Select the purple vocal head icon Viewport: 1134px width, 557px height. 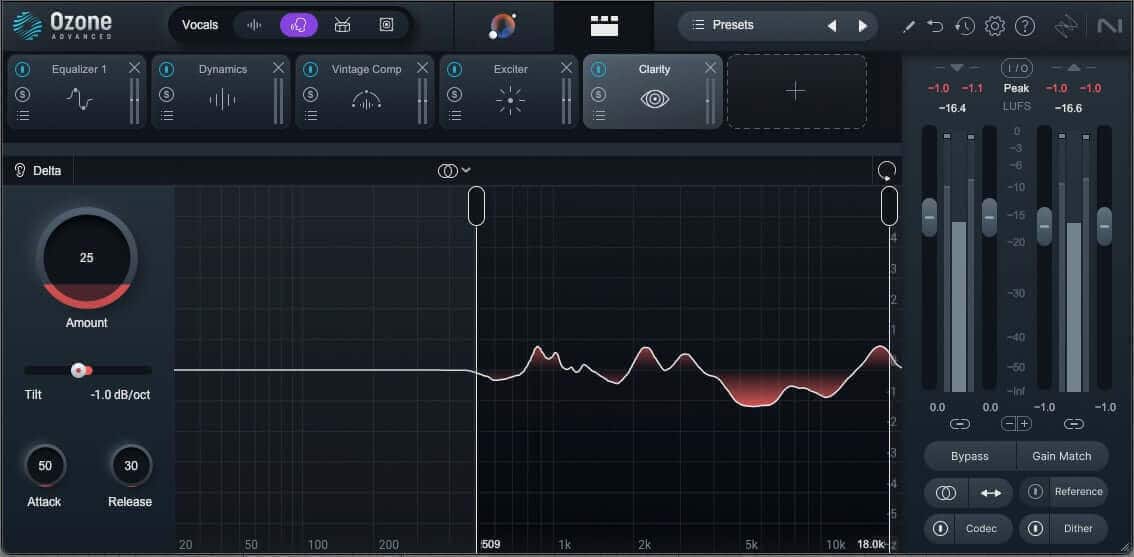(x=298, y=25)
